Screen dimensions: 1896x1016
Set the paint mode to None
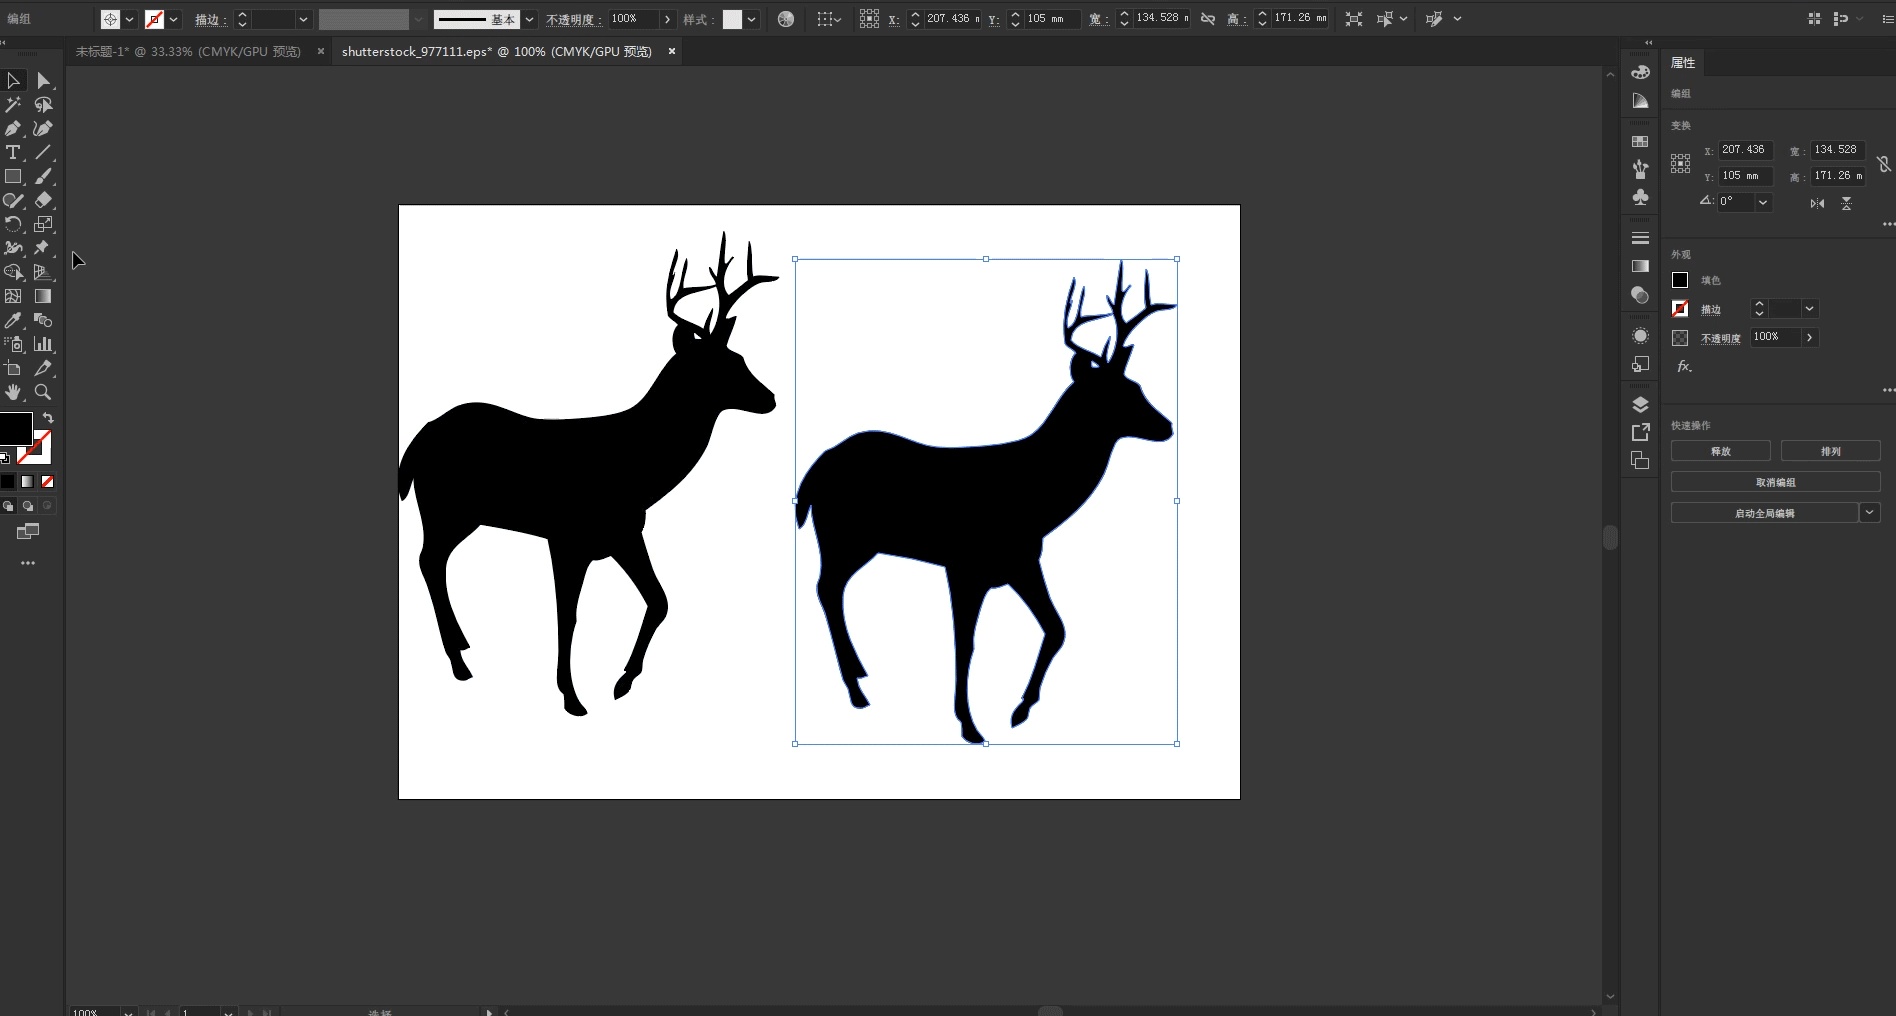point(47,481)
